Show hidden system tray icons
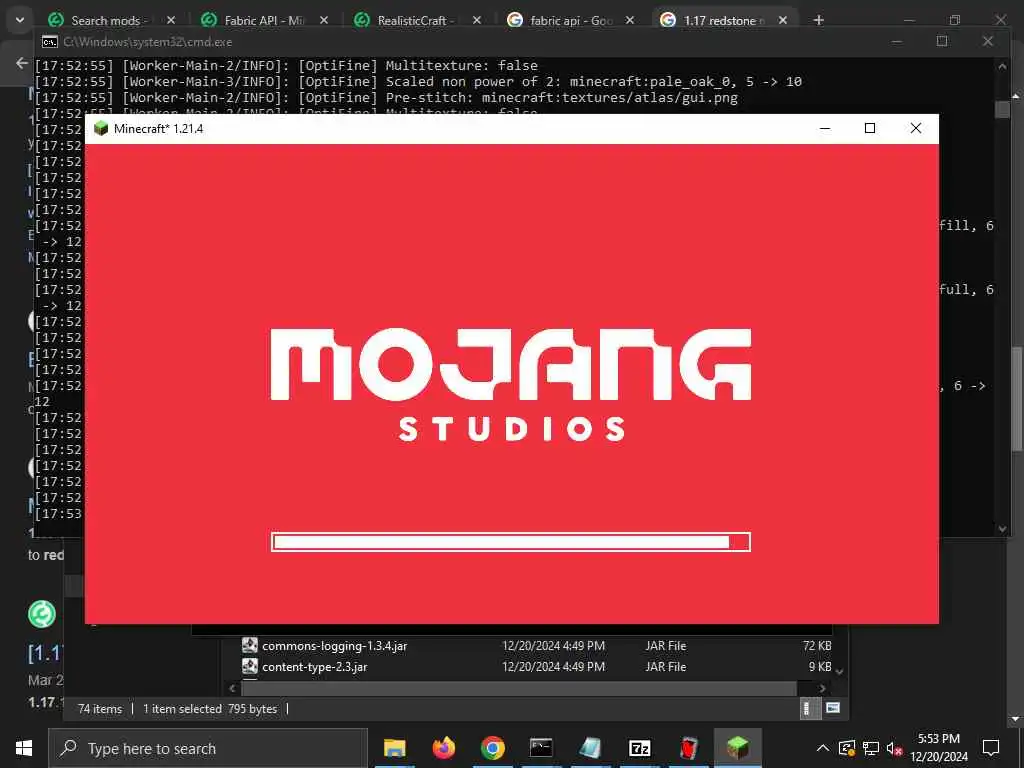The image size is (1024, 768). (x=823, y=748)
